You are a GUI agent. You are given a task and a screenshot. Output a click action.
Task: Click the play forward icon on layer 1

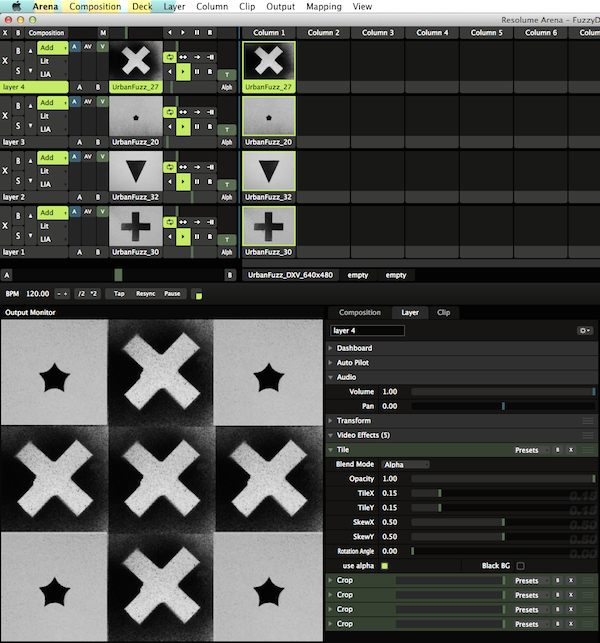pyautogui.click(x=184, y=237)
